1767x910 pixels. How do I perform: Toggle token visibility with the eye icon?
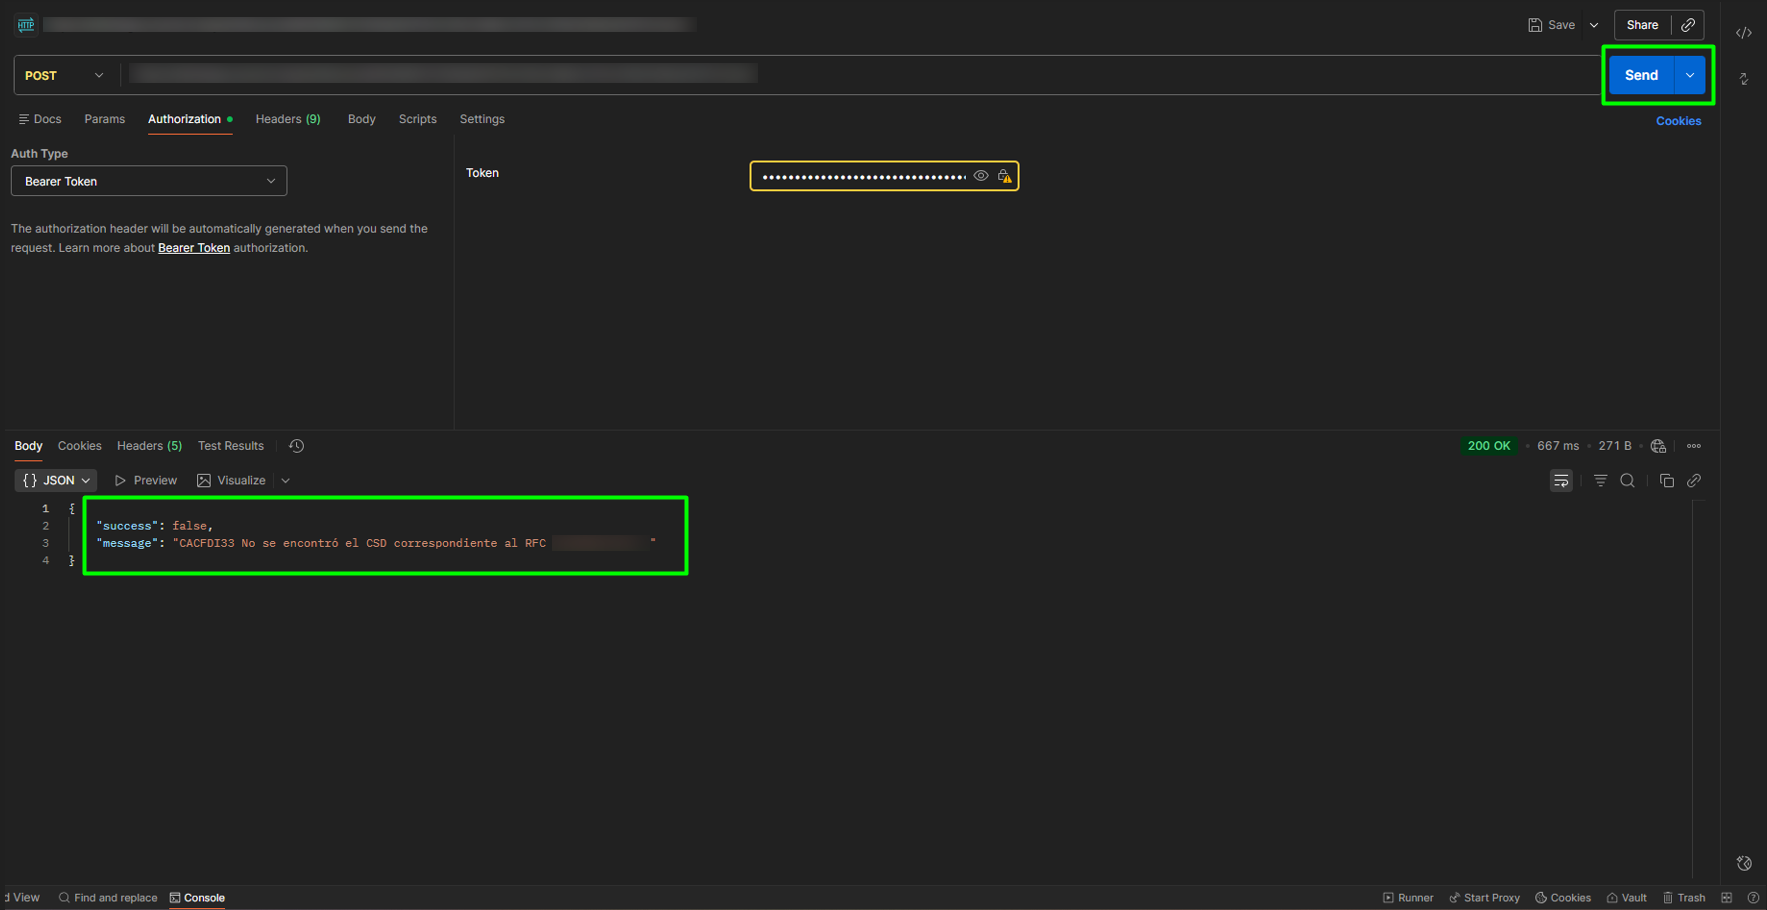point(980,176)
